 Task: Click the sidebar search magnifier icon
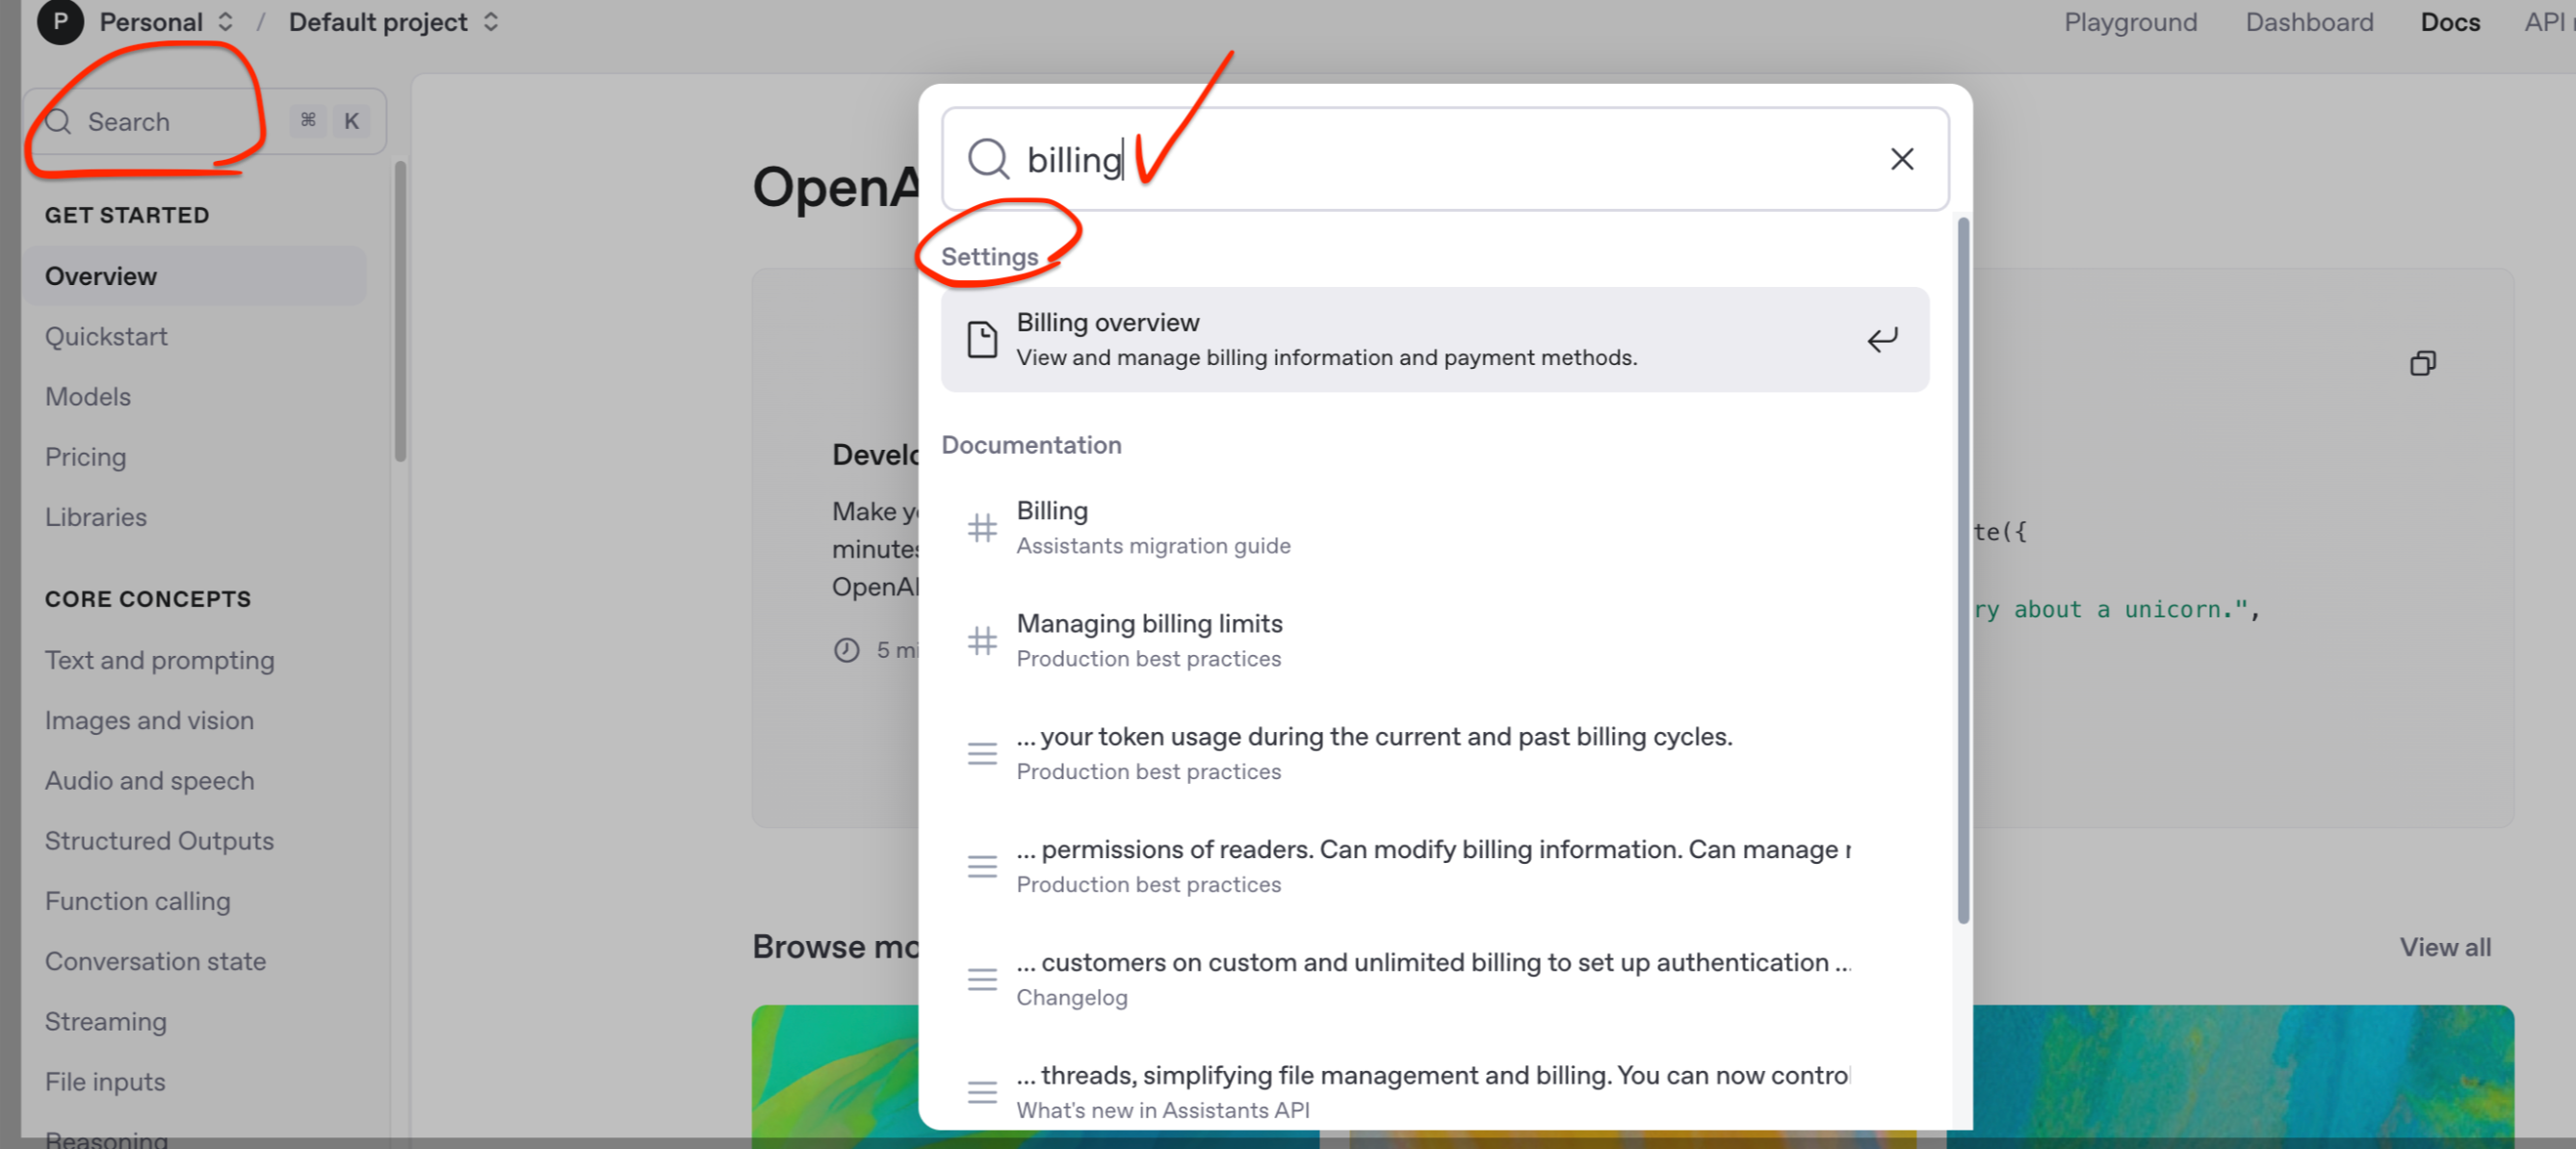(59, 122)
